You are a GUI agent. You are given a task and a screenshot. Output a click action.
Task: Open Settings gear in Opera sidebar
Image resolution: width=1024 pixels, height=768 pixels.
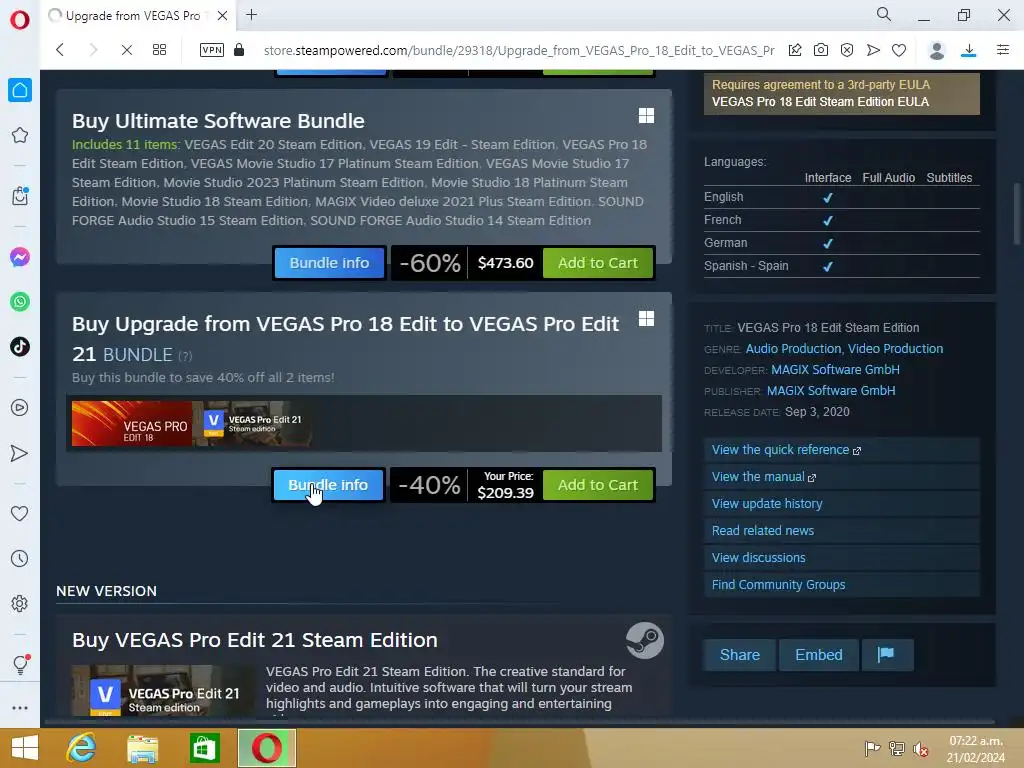(x=20, y=603)
